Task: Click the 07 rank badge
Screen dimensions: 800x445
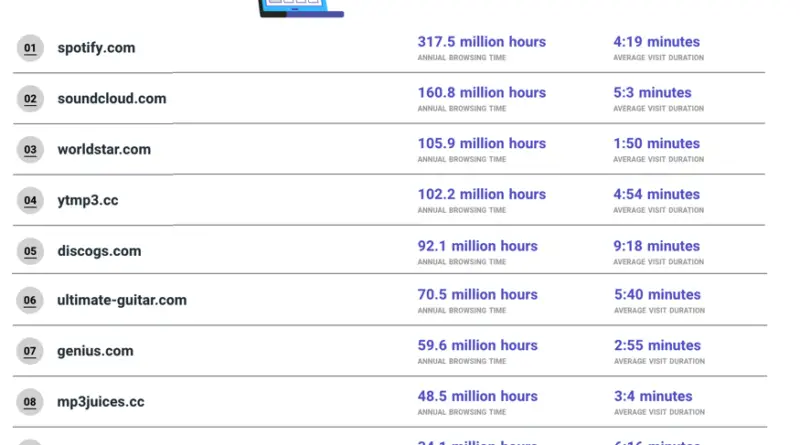Action: (x=30, y=351)
